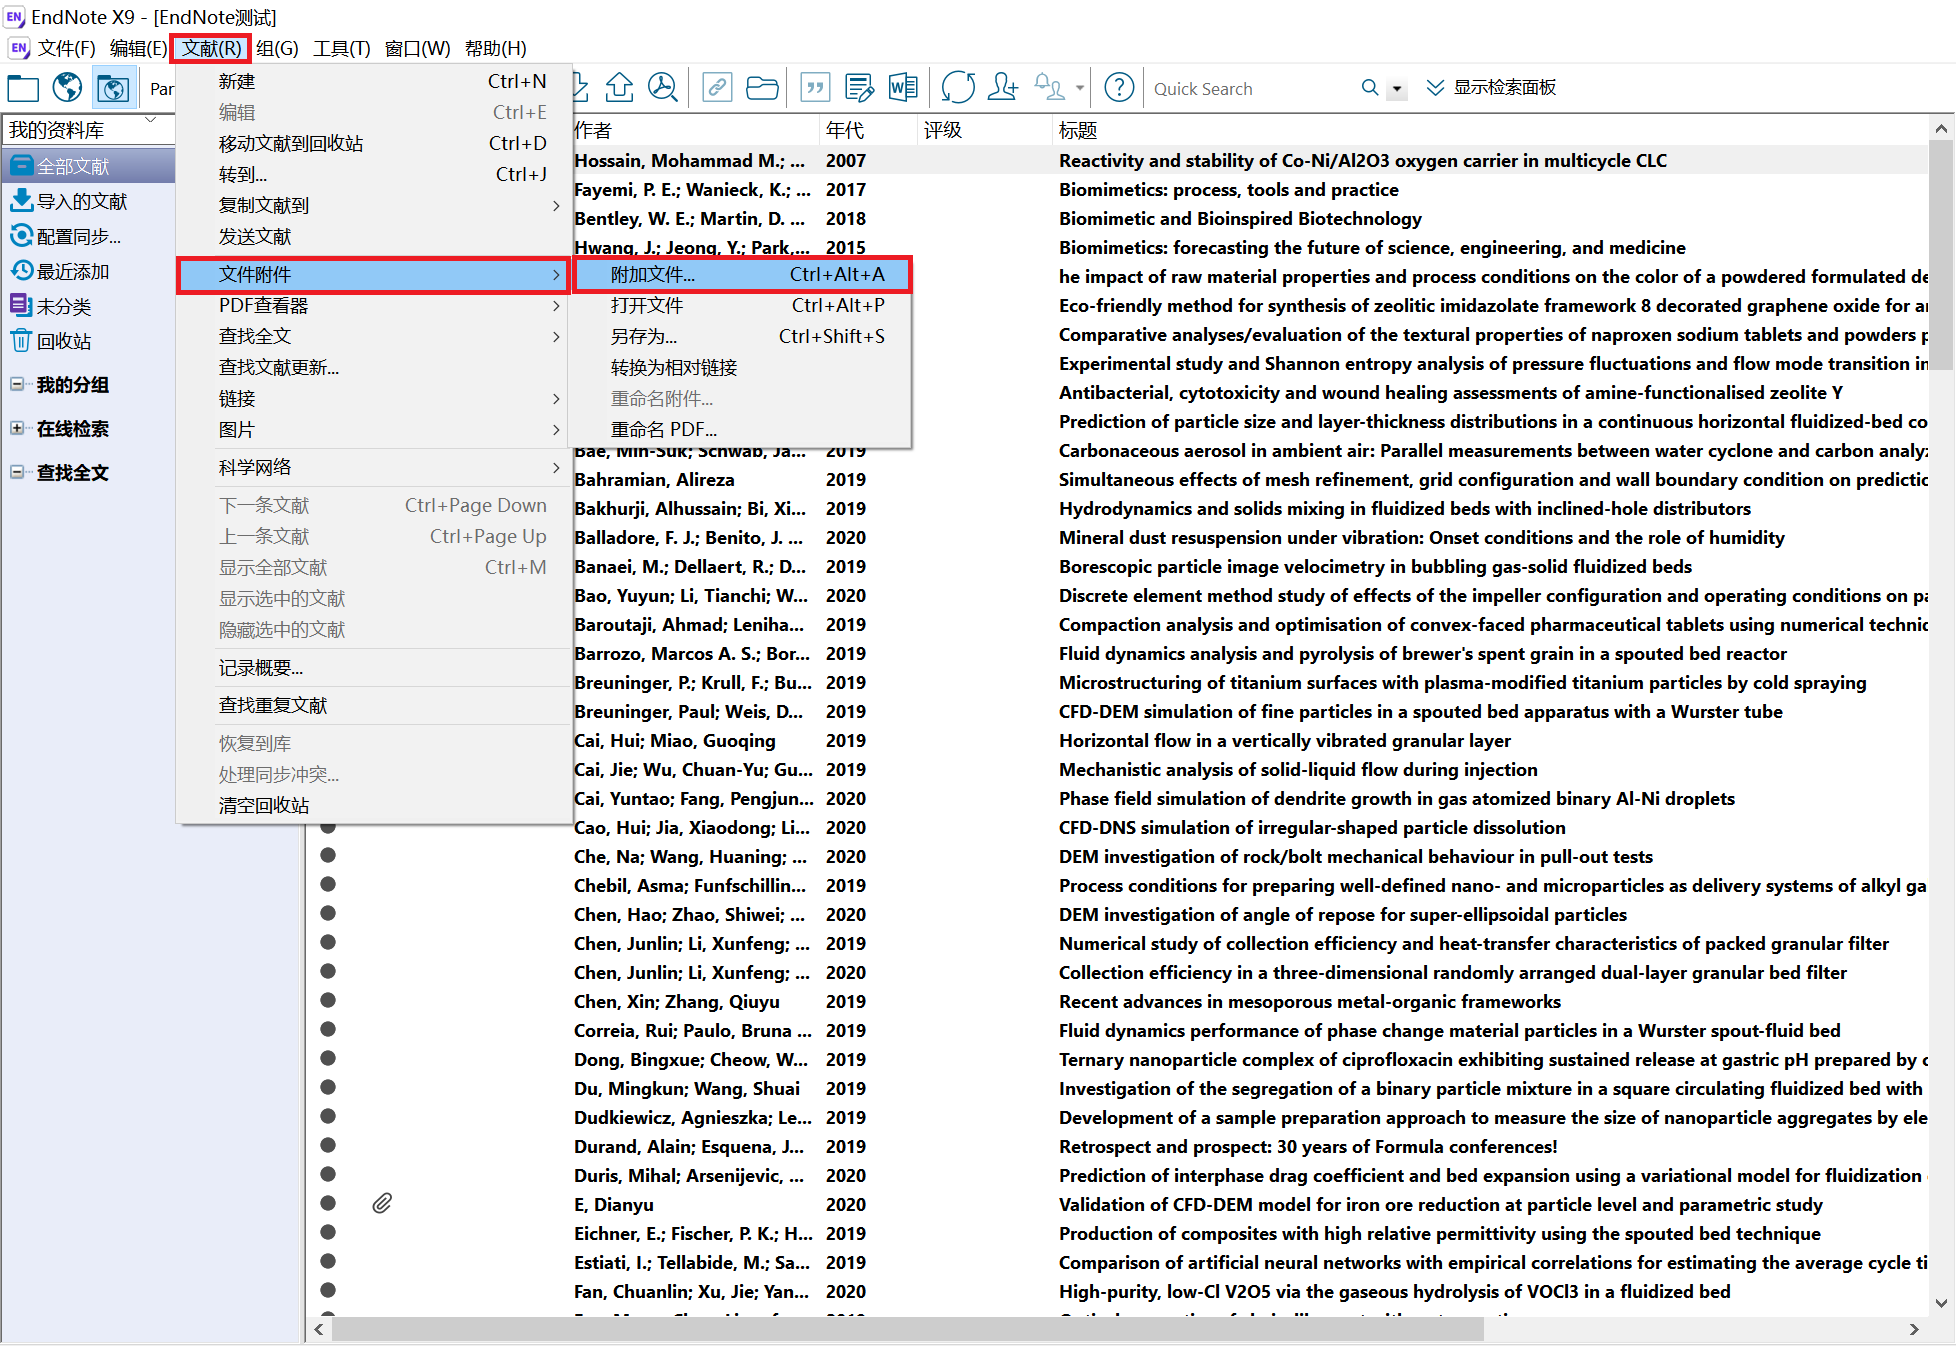Viewport: 1956px width, 1346px height.
Task: Sort by 评级 column header
Action: click(985, 130)
